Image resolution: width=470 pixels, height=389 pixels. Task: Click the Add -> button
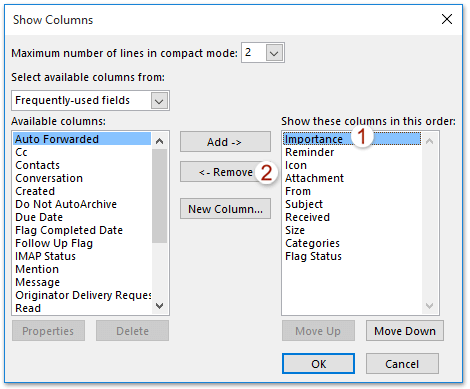(x=225, y=142)
